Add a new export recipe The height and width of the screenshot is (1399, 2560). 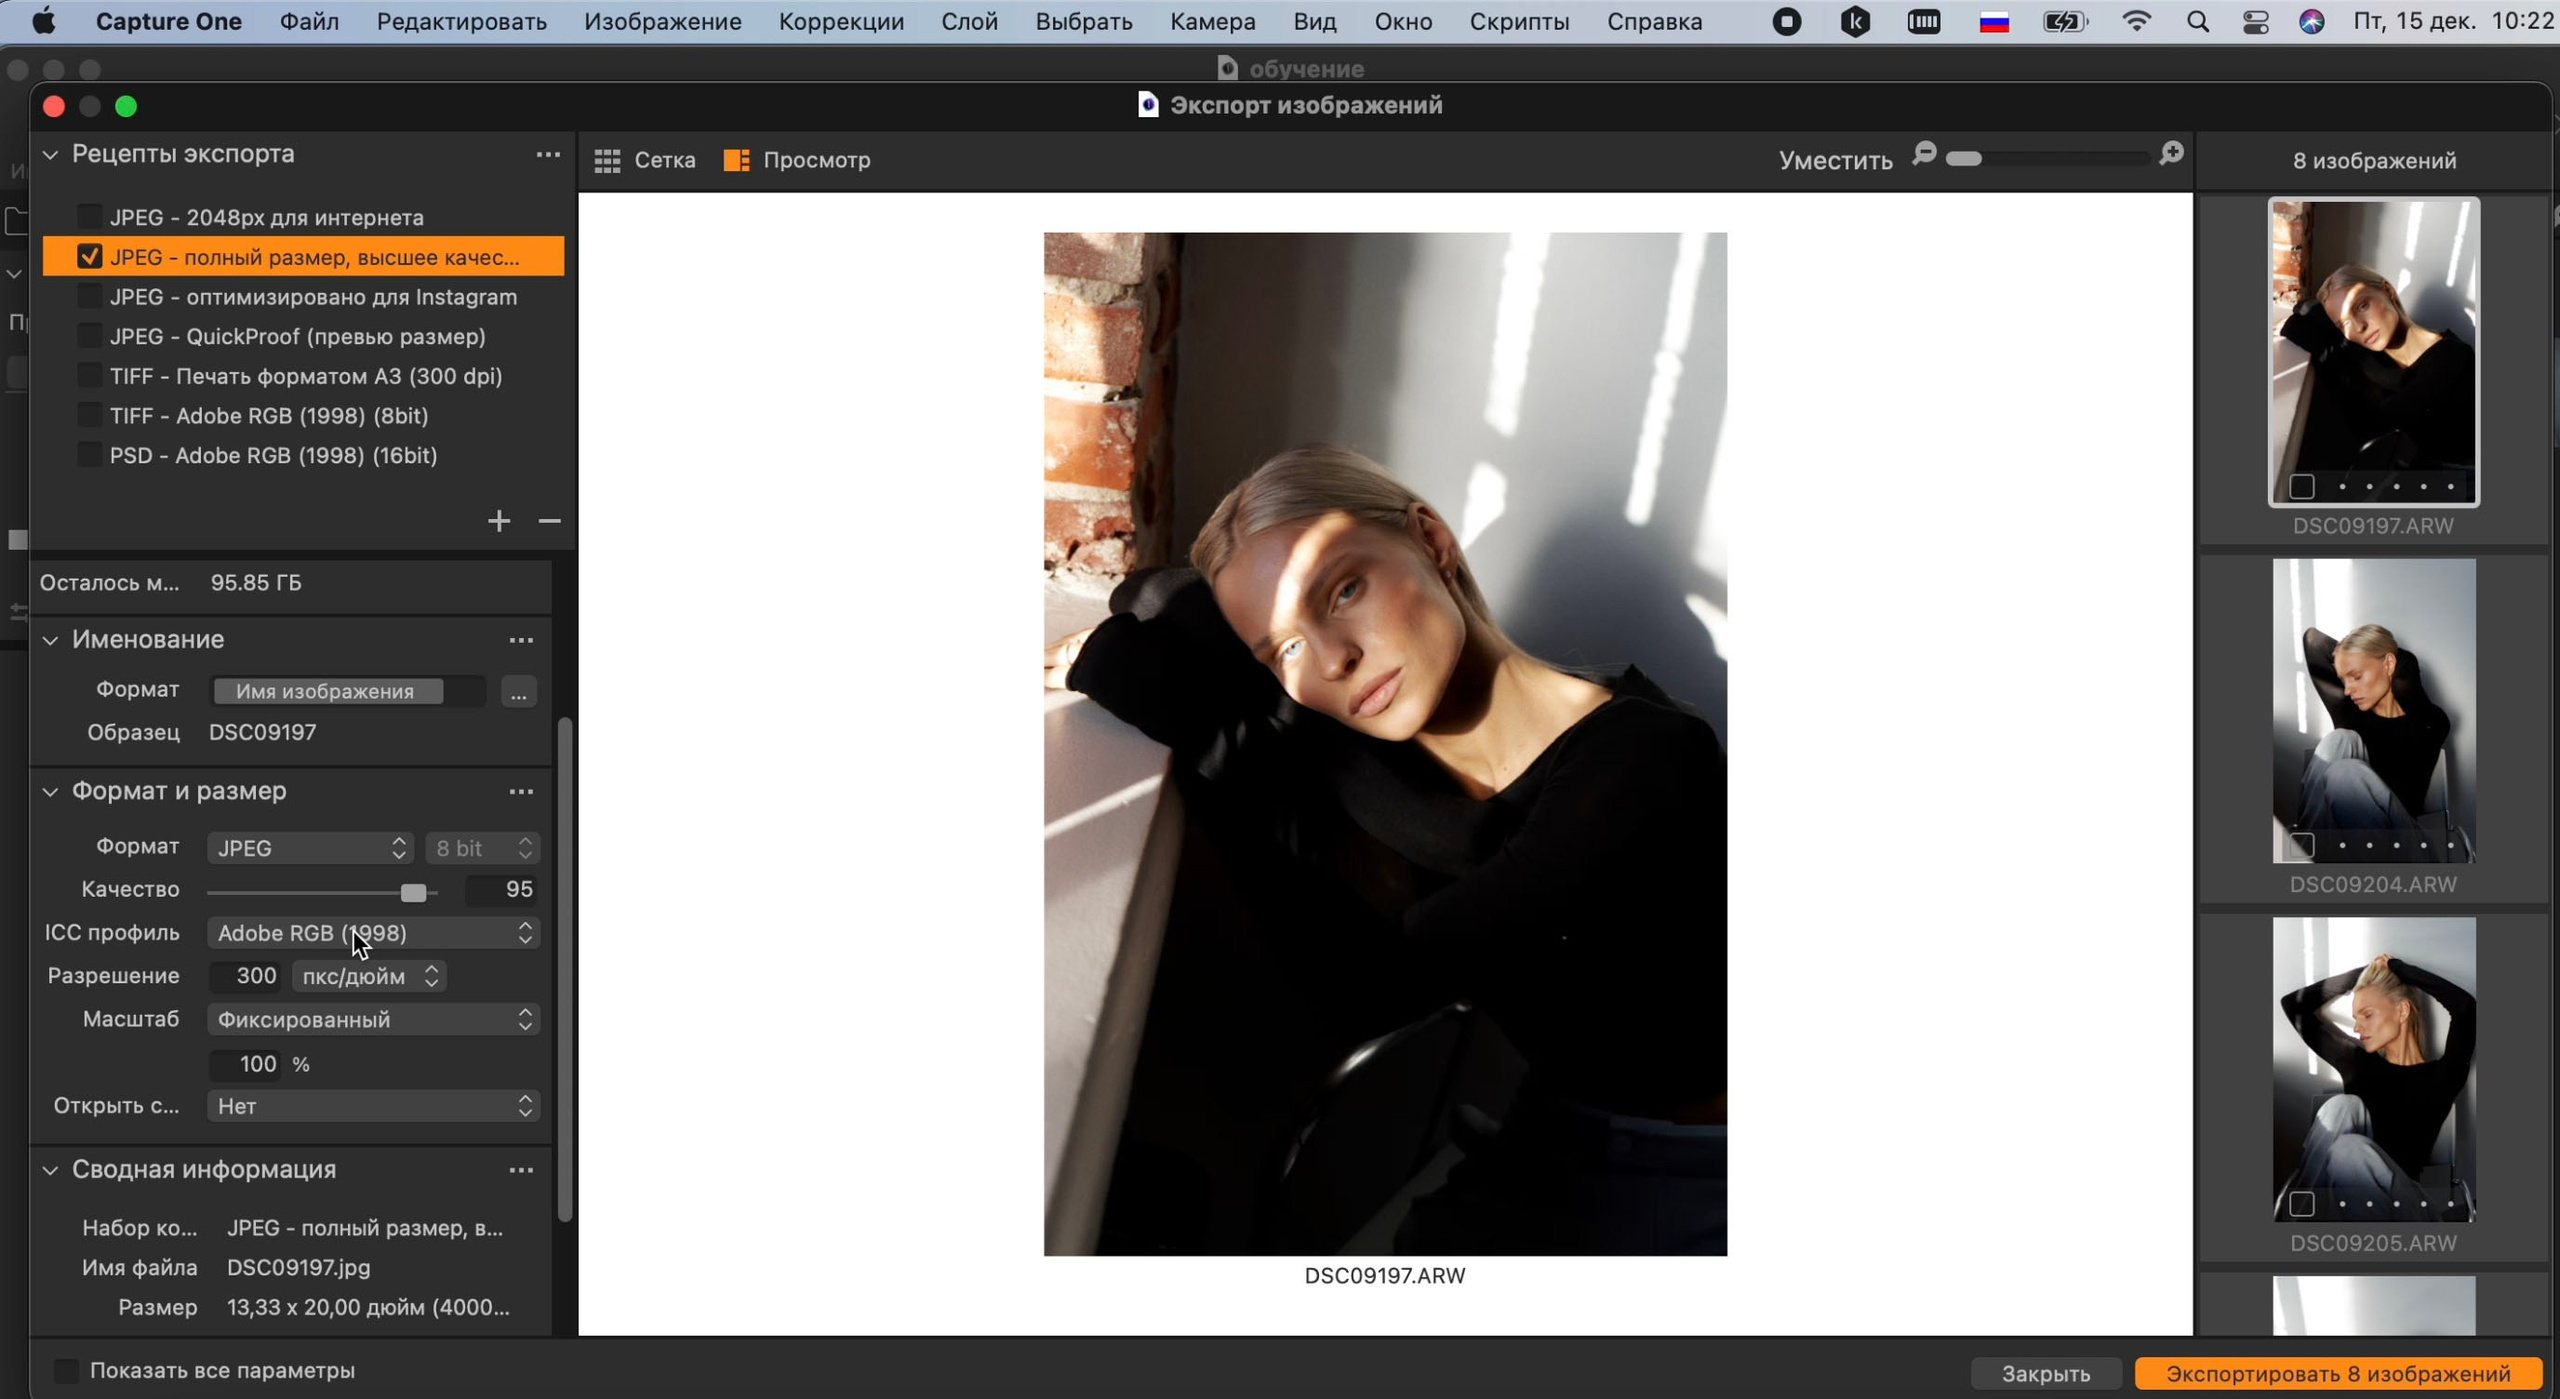(498, 521)
